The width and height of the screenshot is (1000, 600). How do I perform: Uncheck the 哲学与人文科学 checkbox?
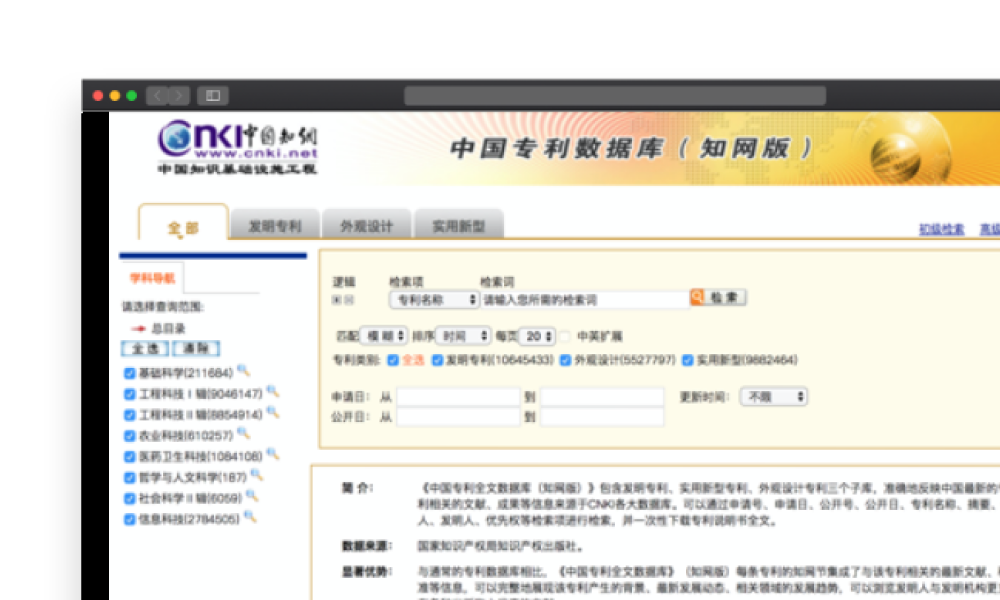(129, 478)
